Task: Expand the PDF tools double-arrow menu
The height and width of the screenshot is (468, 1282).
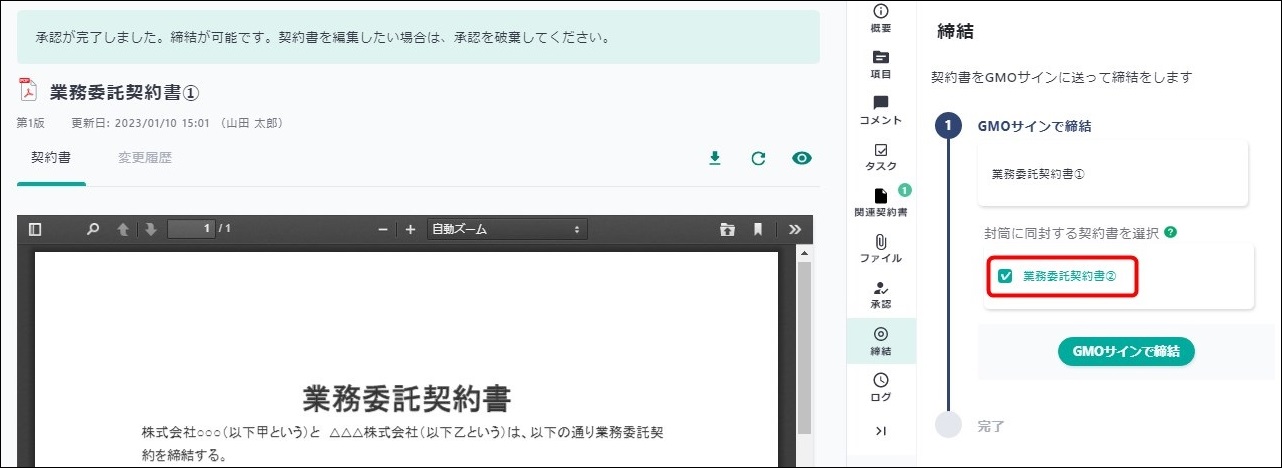Action: (x=795, y=229)
